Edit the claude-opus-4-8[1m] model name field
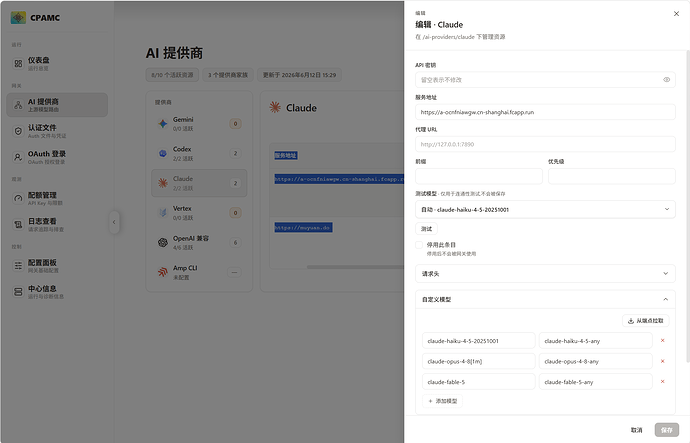The width and height of the screenshot is (690, 443). (479, 361)
